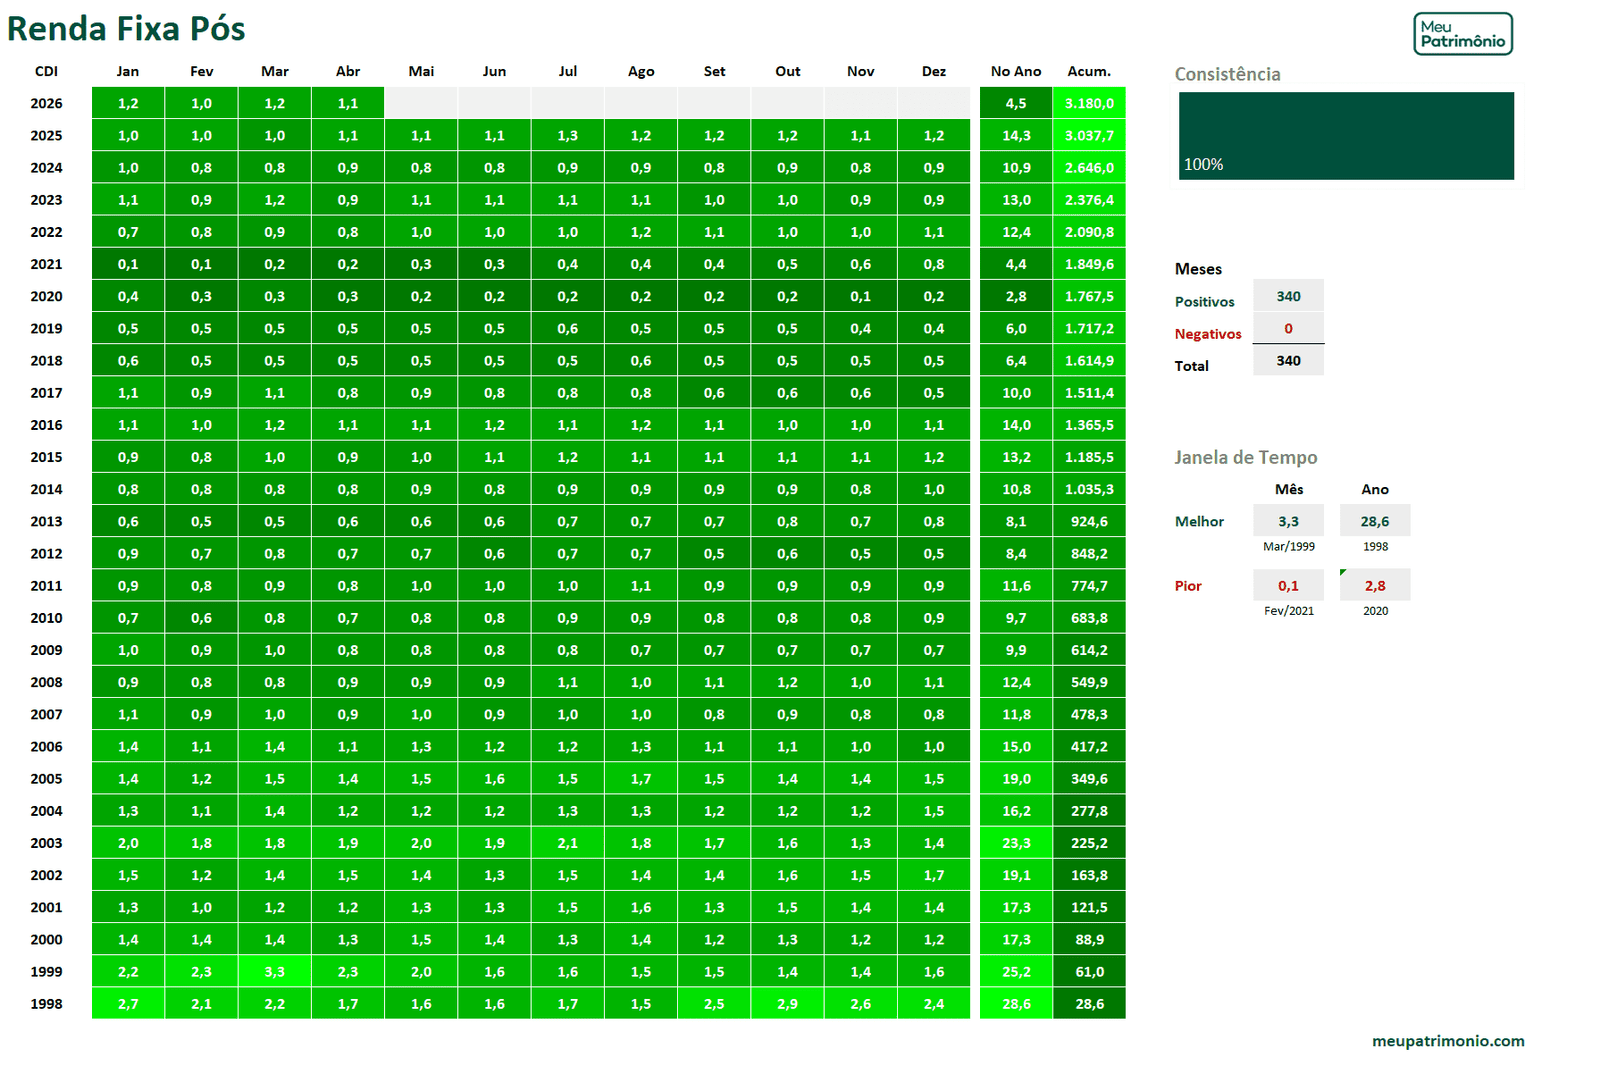Viewport: 1600px width, 1084px height.
Task: Select the Melhor Ano value 28,6
Action: point(1375,521)
